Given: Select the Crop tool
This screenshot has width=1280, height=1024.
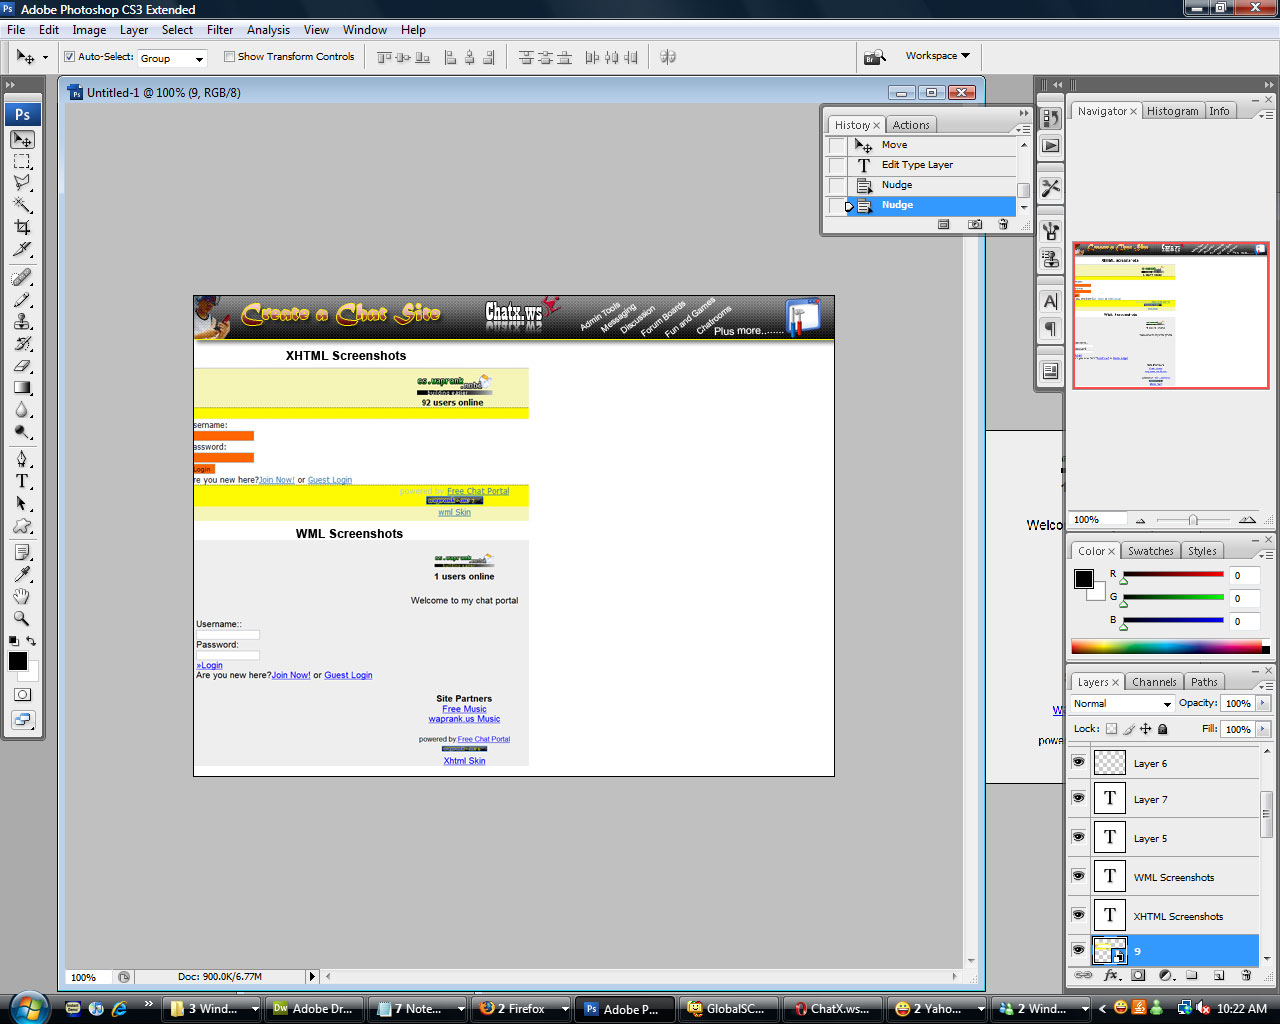Looking at the screenshot, I should pyautogui.click(x=22, y=227).
